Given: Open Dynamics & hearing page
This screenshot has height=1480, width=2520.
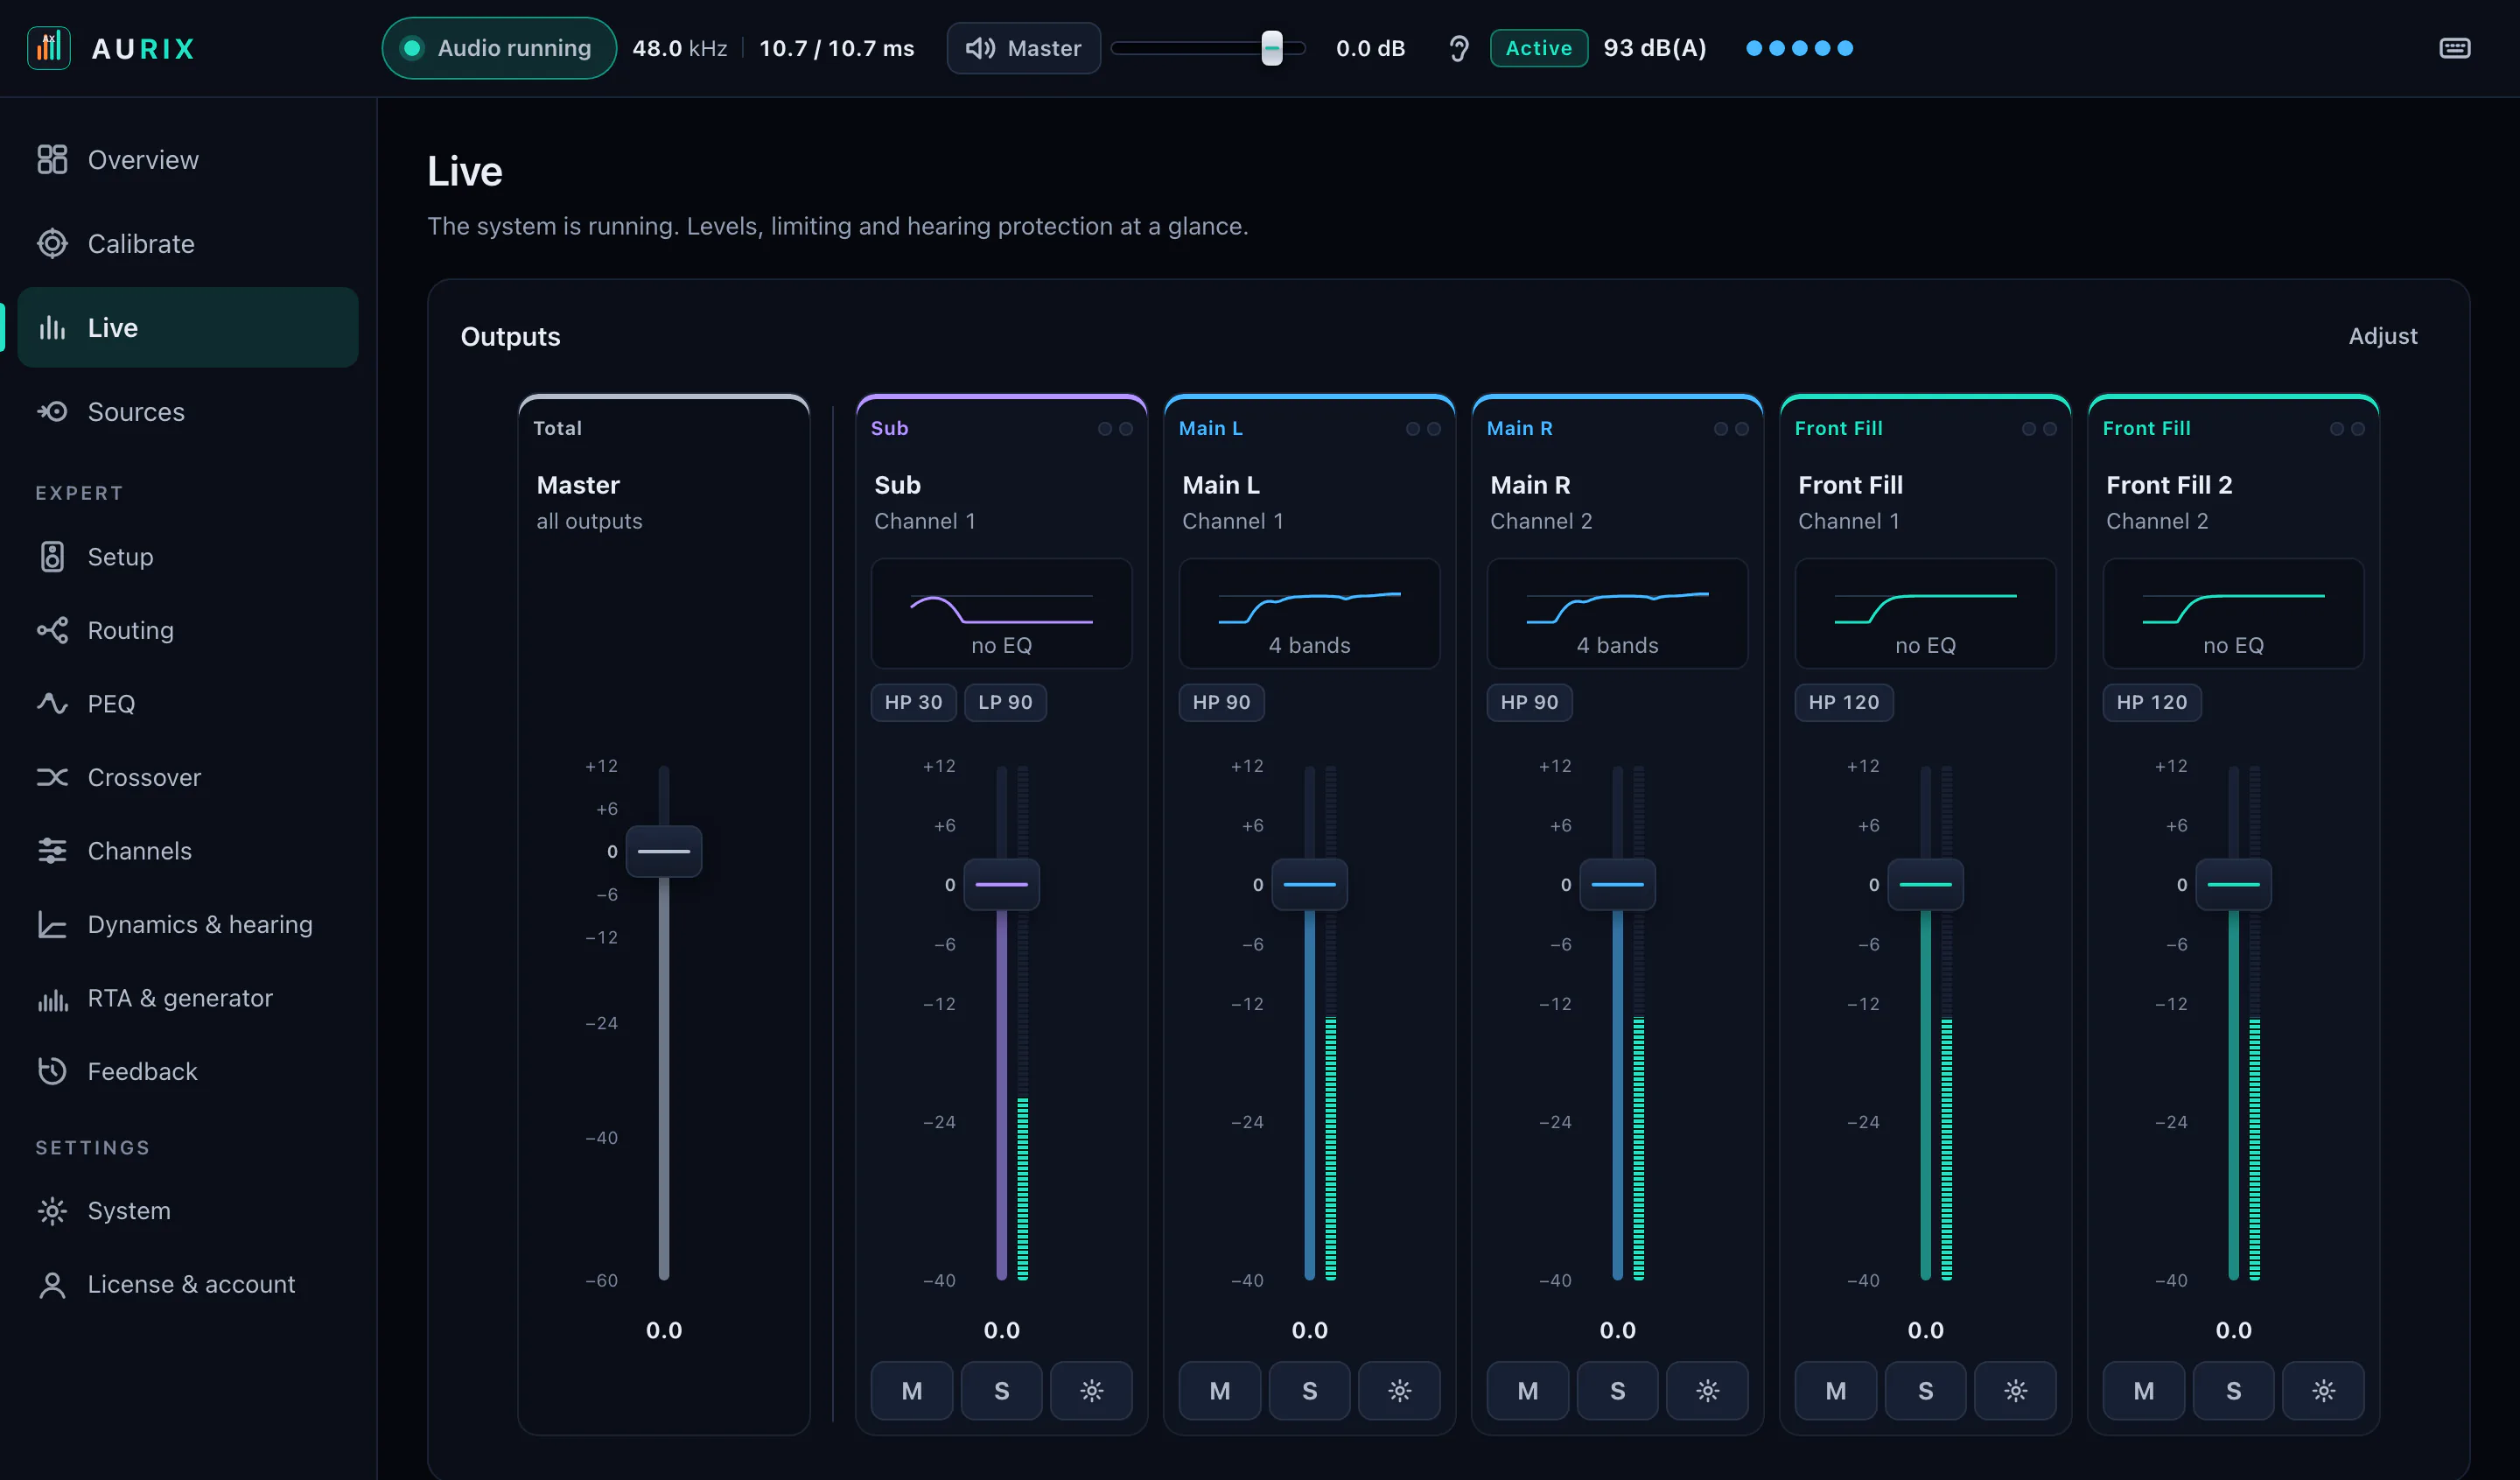Looking at the screenshot, I should pyautogui.click(x=188, y=924).
